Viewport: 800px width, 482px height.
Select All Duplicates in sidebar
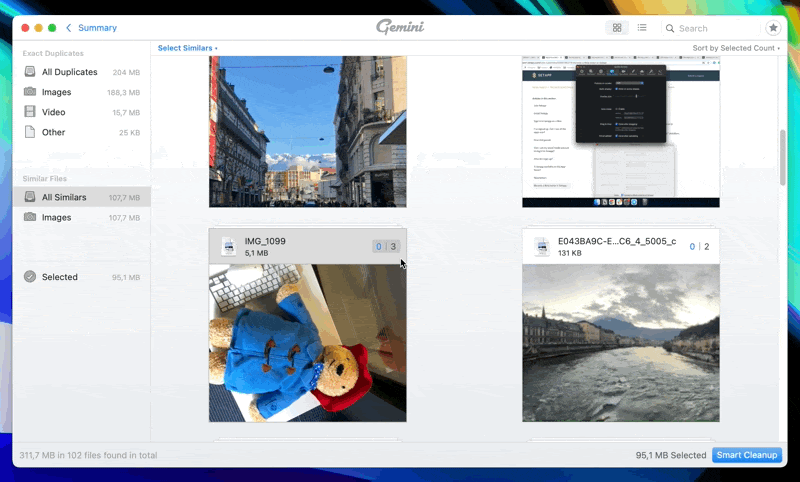pos(82,72)
